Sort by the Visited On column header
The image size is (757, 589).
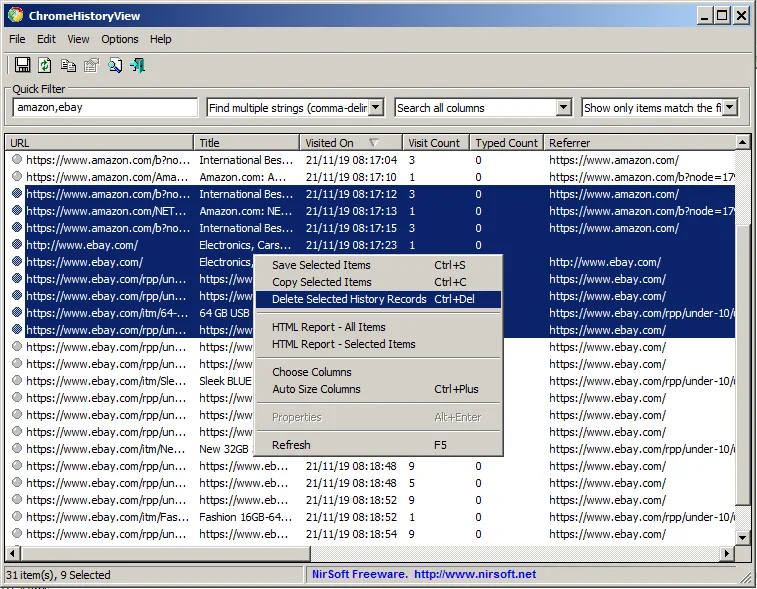click(351, 143)
